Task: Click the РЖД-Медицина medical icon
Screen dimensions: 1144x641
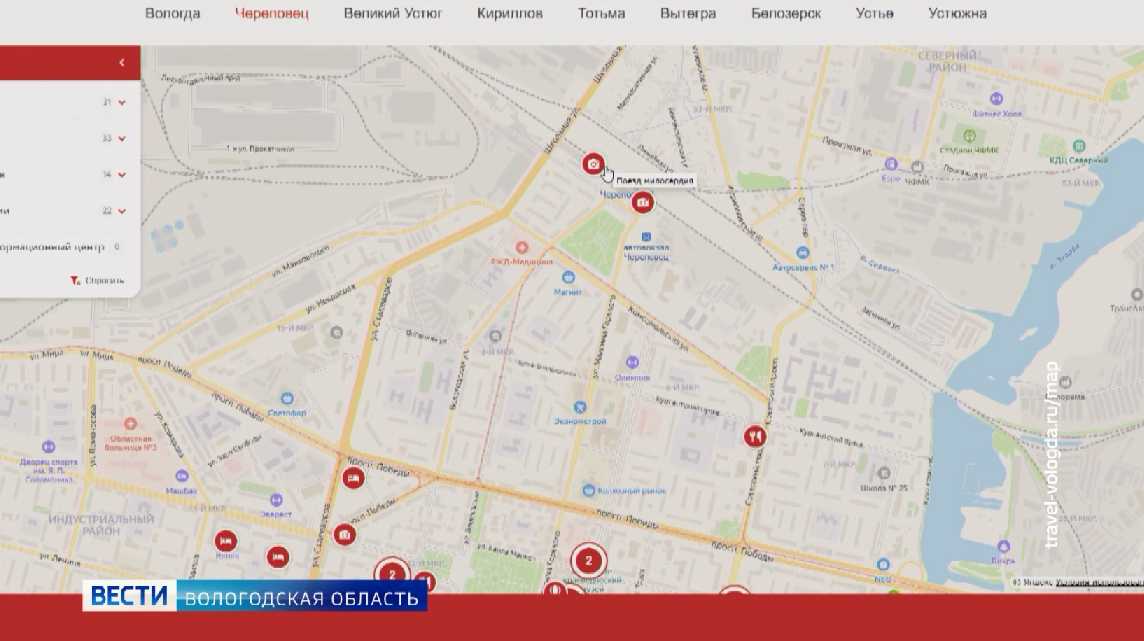Action: (x=522, y=248)
